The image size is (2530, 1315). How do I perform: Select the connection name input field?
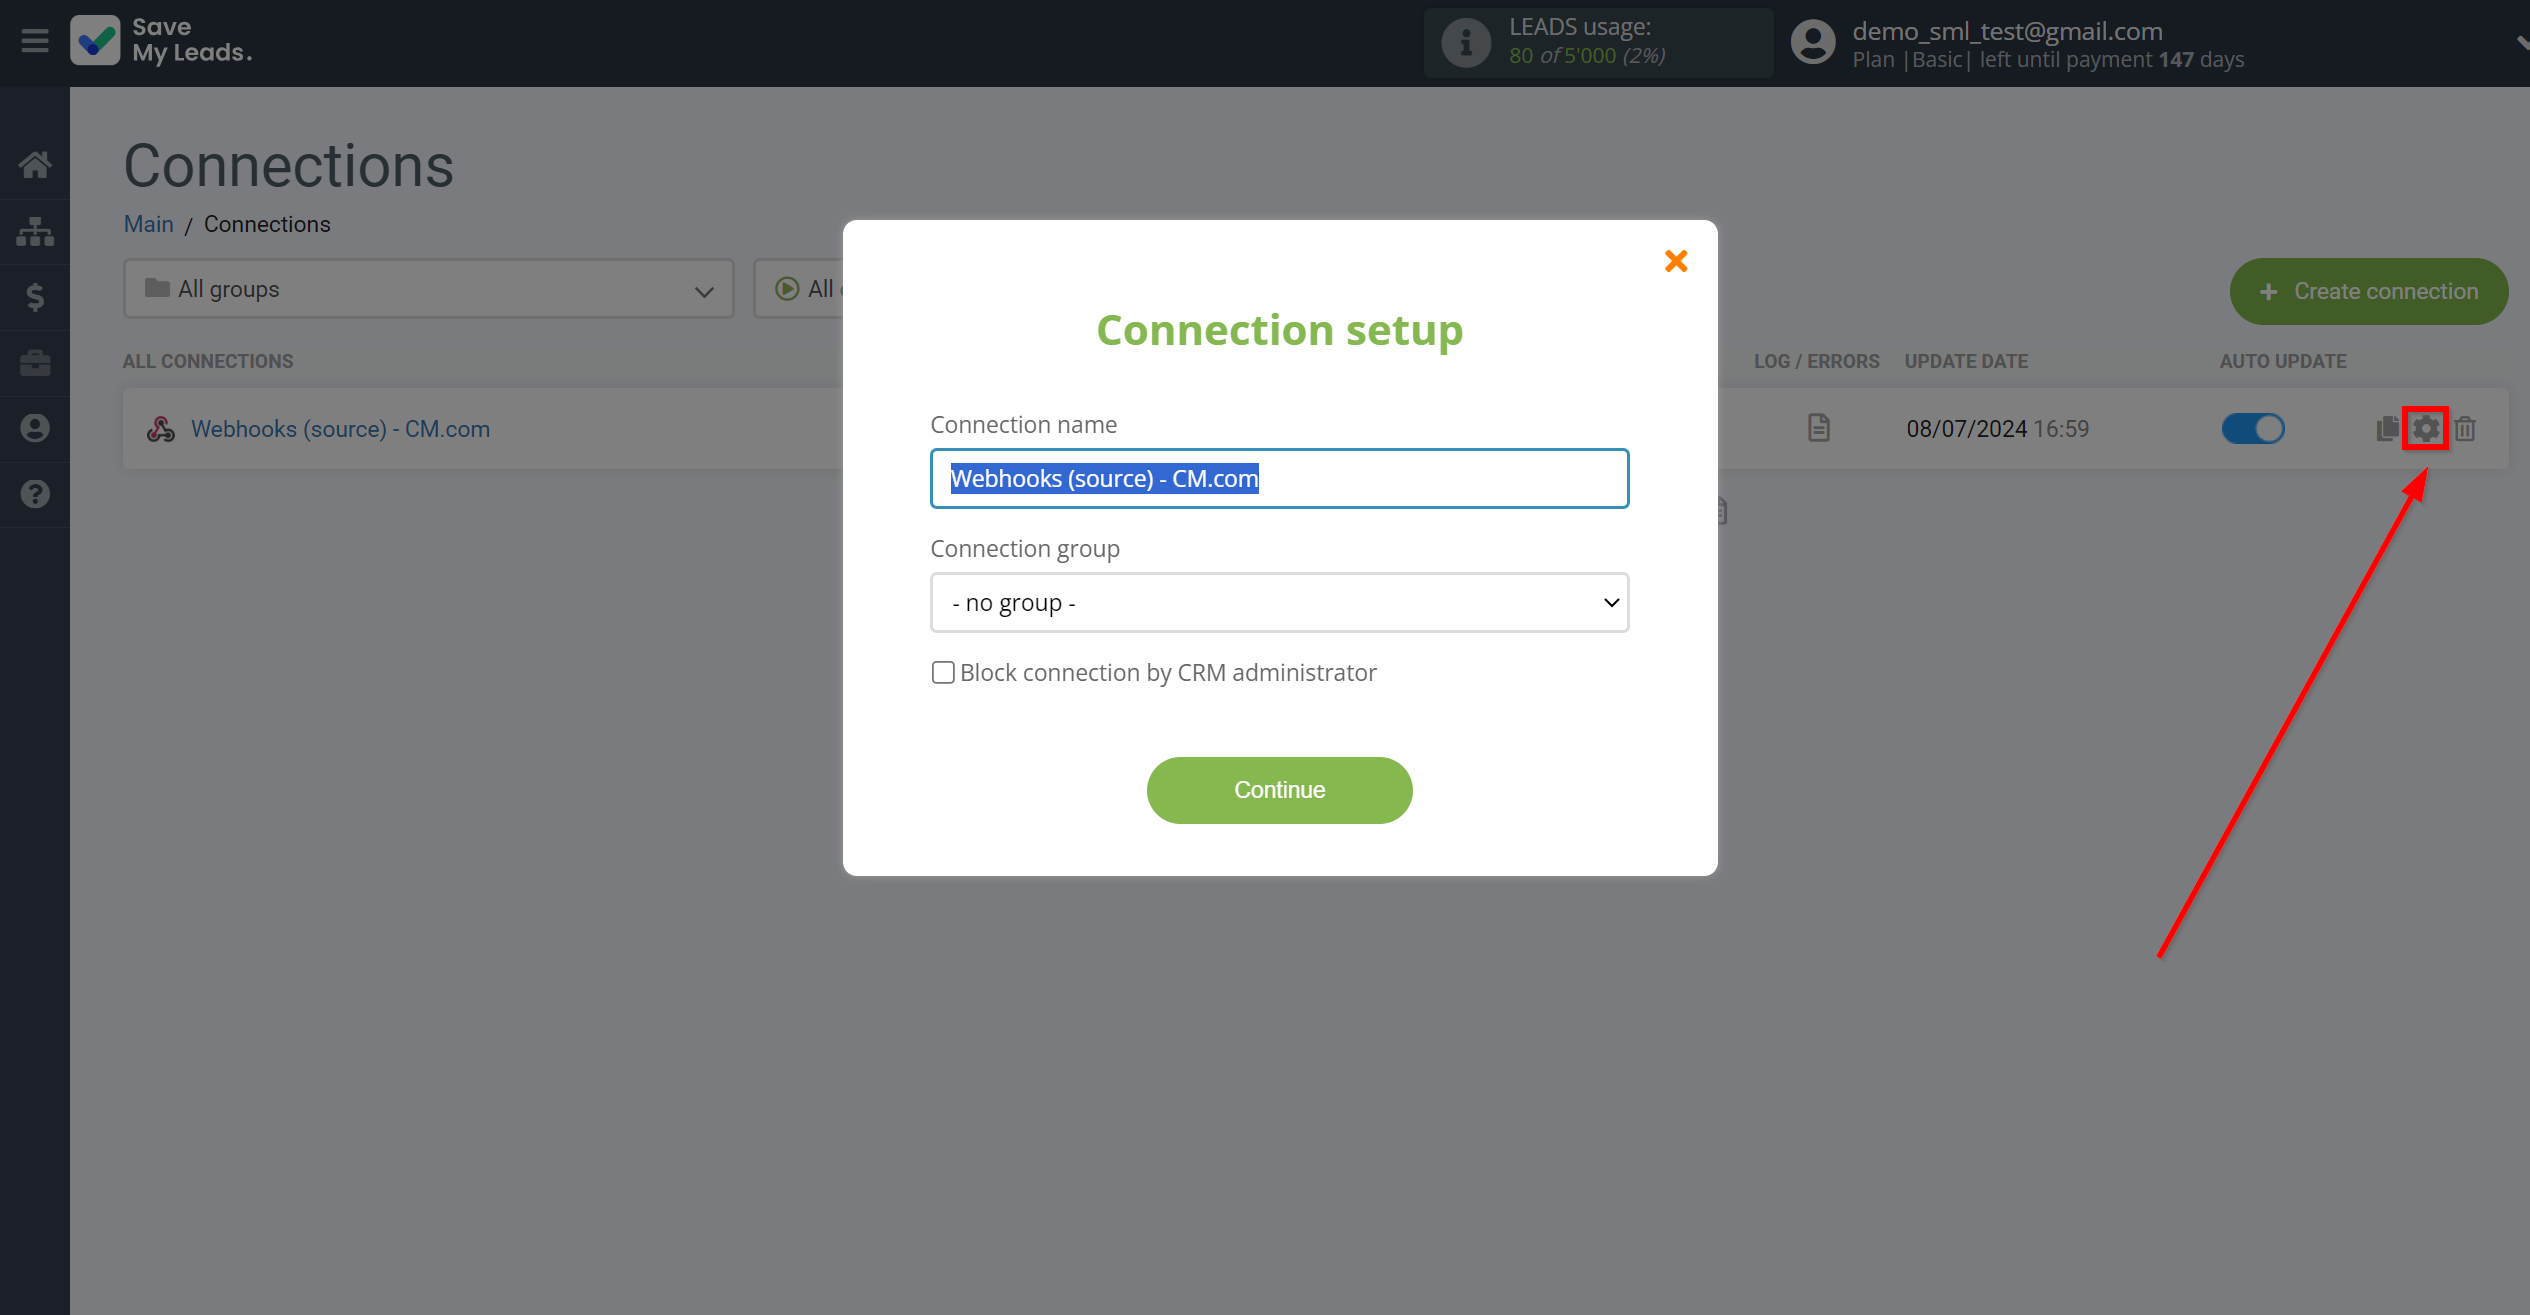[1280, 478]
